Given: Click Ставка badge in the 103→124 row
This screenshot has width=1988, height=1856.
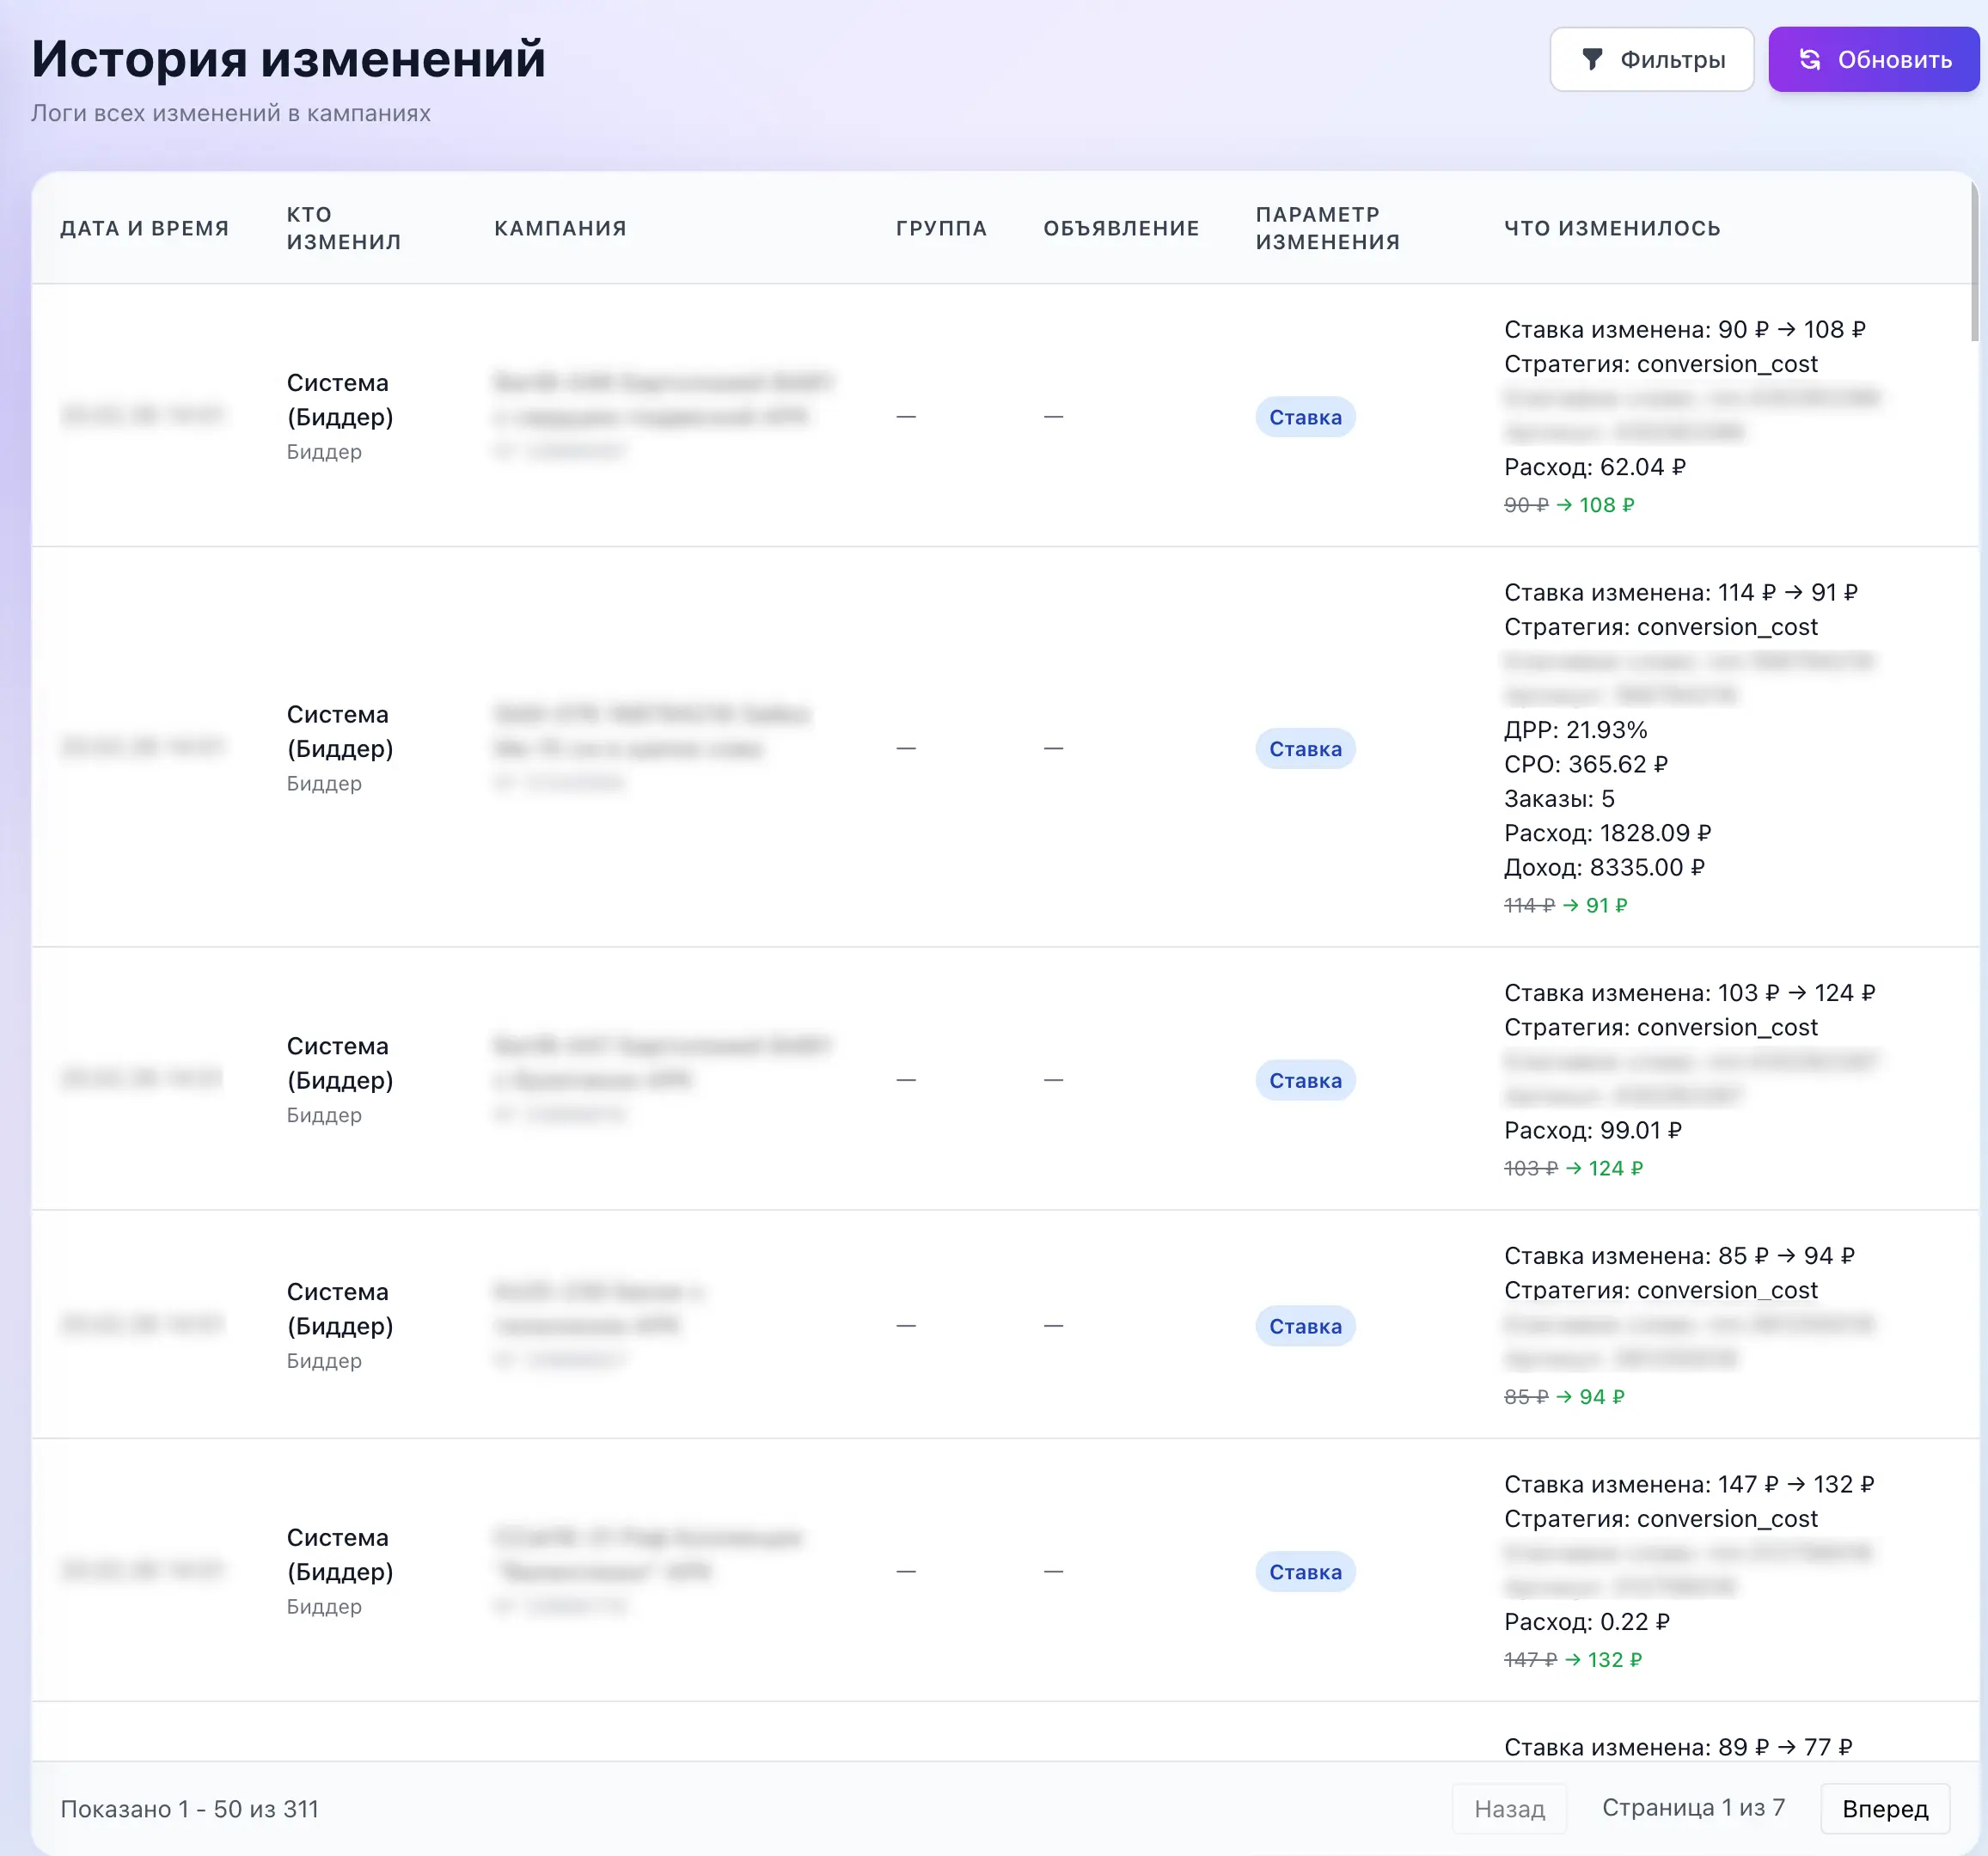Looking at the screenshot, I should click(1305, 1081).
